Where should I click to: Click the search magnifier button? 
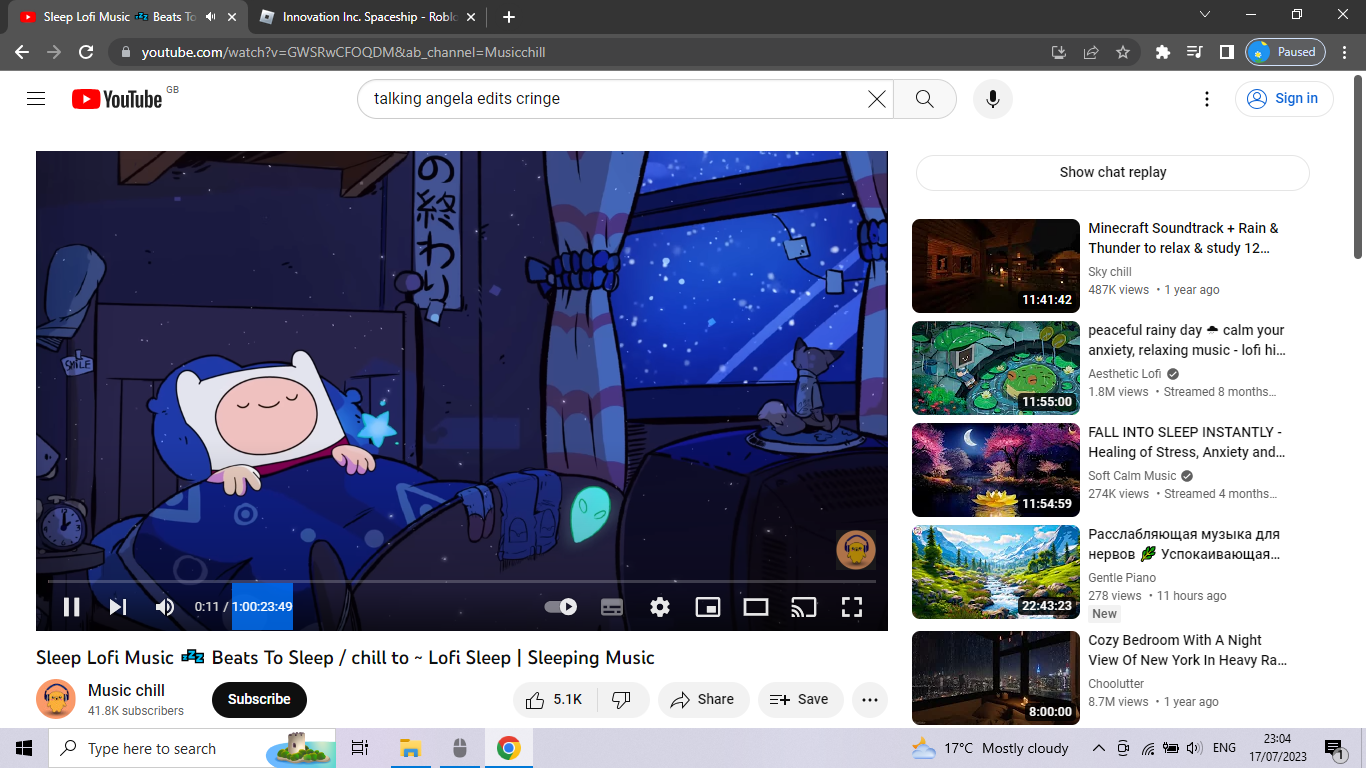pyautogui.click(x=925, y=98)
